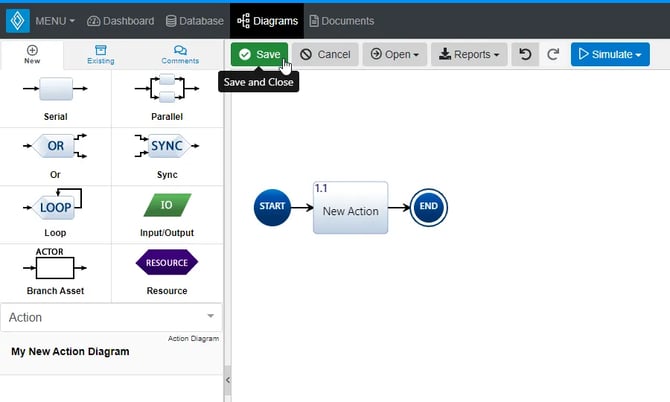Choose the LOOP construct icon
This screenshot has width=670, height=402.
(53, 204)
